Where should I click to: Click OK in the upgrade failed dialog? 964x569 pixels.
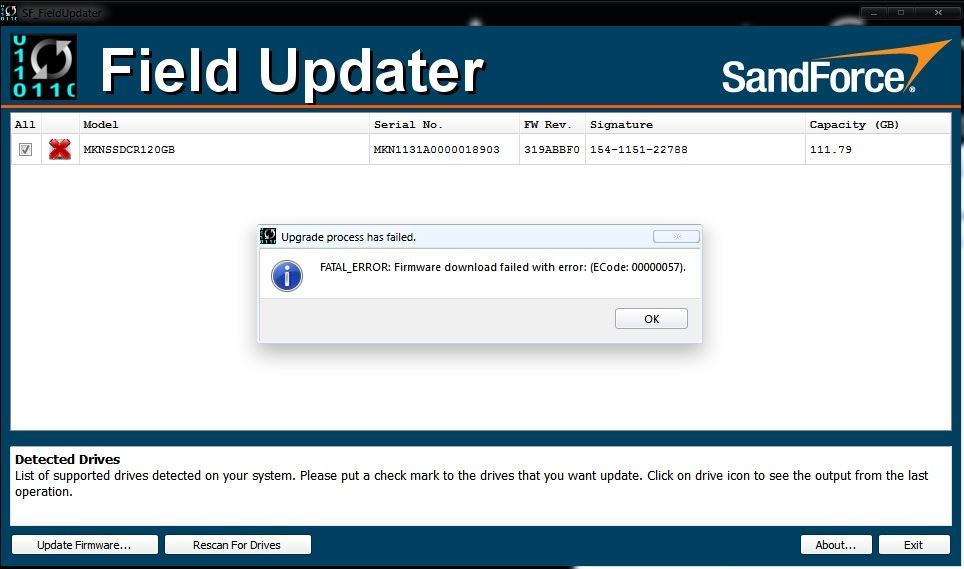(x=651, y=318)
